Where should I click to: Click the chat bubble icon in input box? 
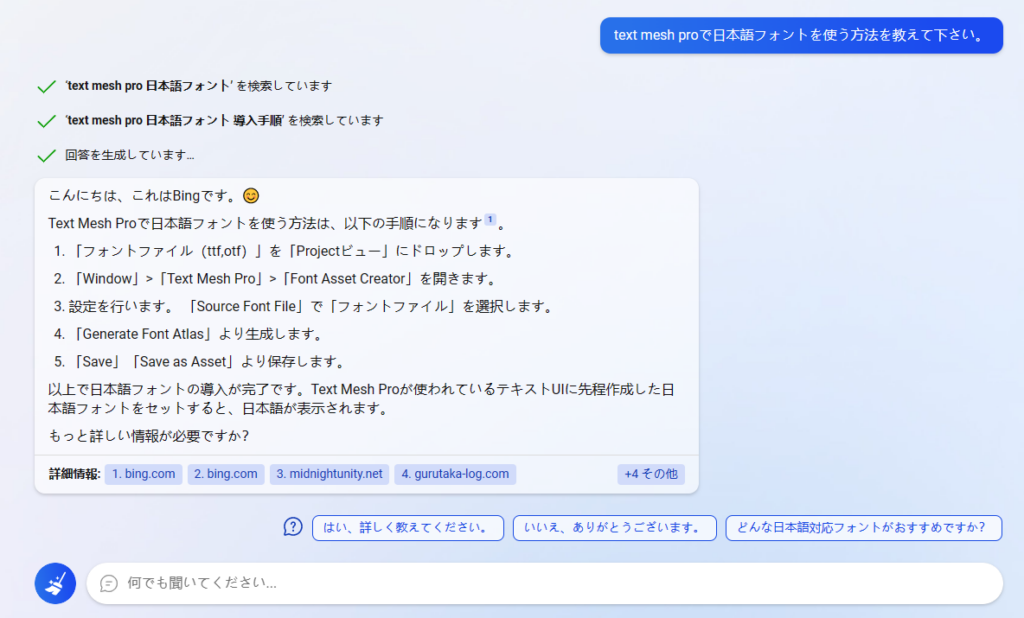pyautogui.click(x=109, y=583)
